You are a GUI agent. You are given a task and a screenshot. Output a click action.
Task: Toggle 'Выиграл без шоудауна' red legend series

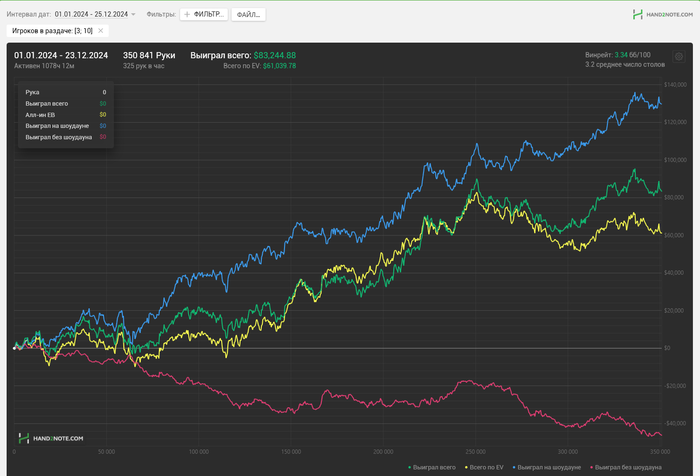click(625, 467)
